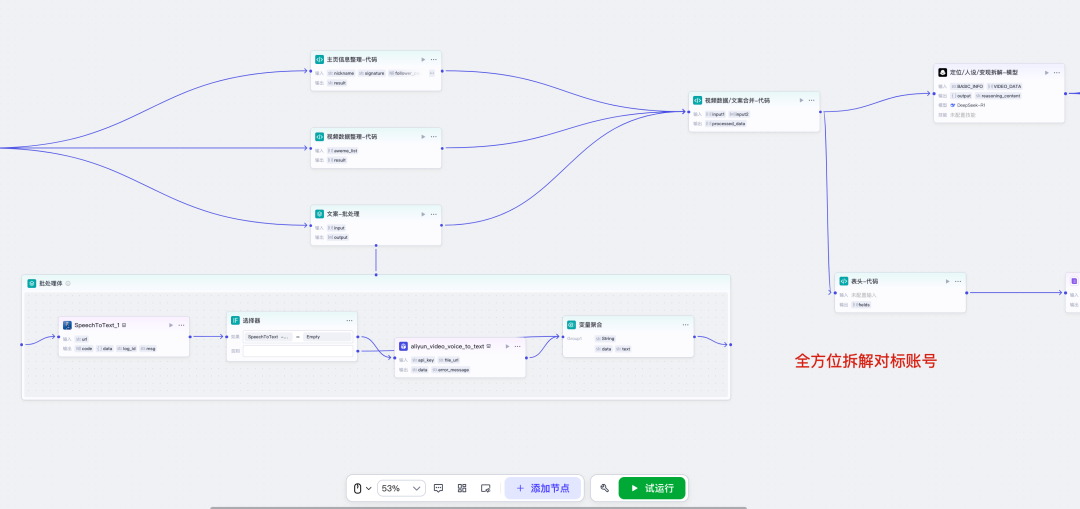The image size is (1080, 509).
Task: Click the 变量聚合 node icon
Action: pyautogui.click(x=572, y=324)
